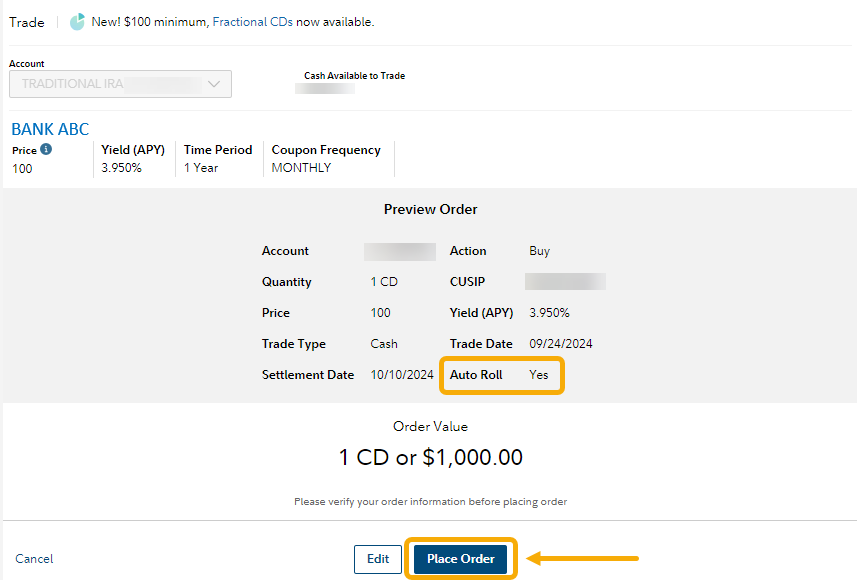Click the pie chart icon near Fractional CDs
The height and width of the screenshot is (580, 857).
tap(77, 22)
